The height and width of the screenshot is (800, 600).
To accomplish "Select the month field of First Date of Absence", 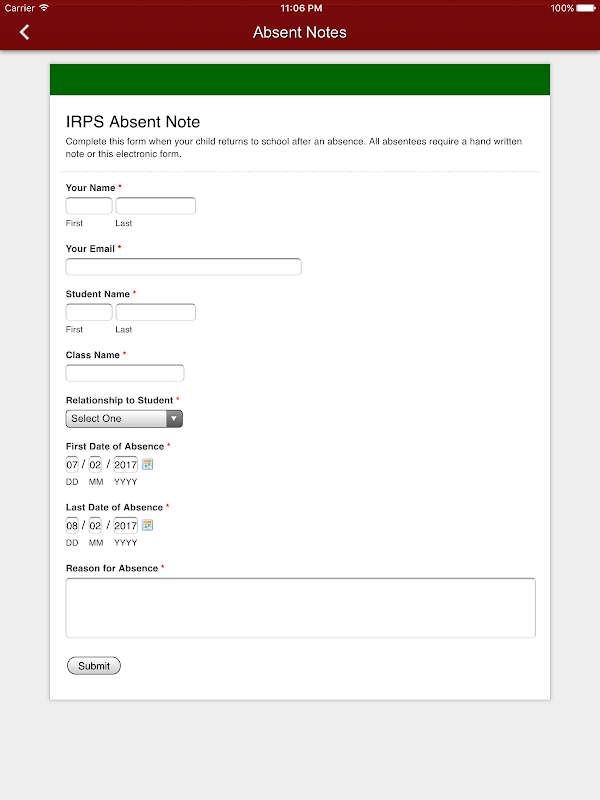I will (95, 464).
